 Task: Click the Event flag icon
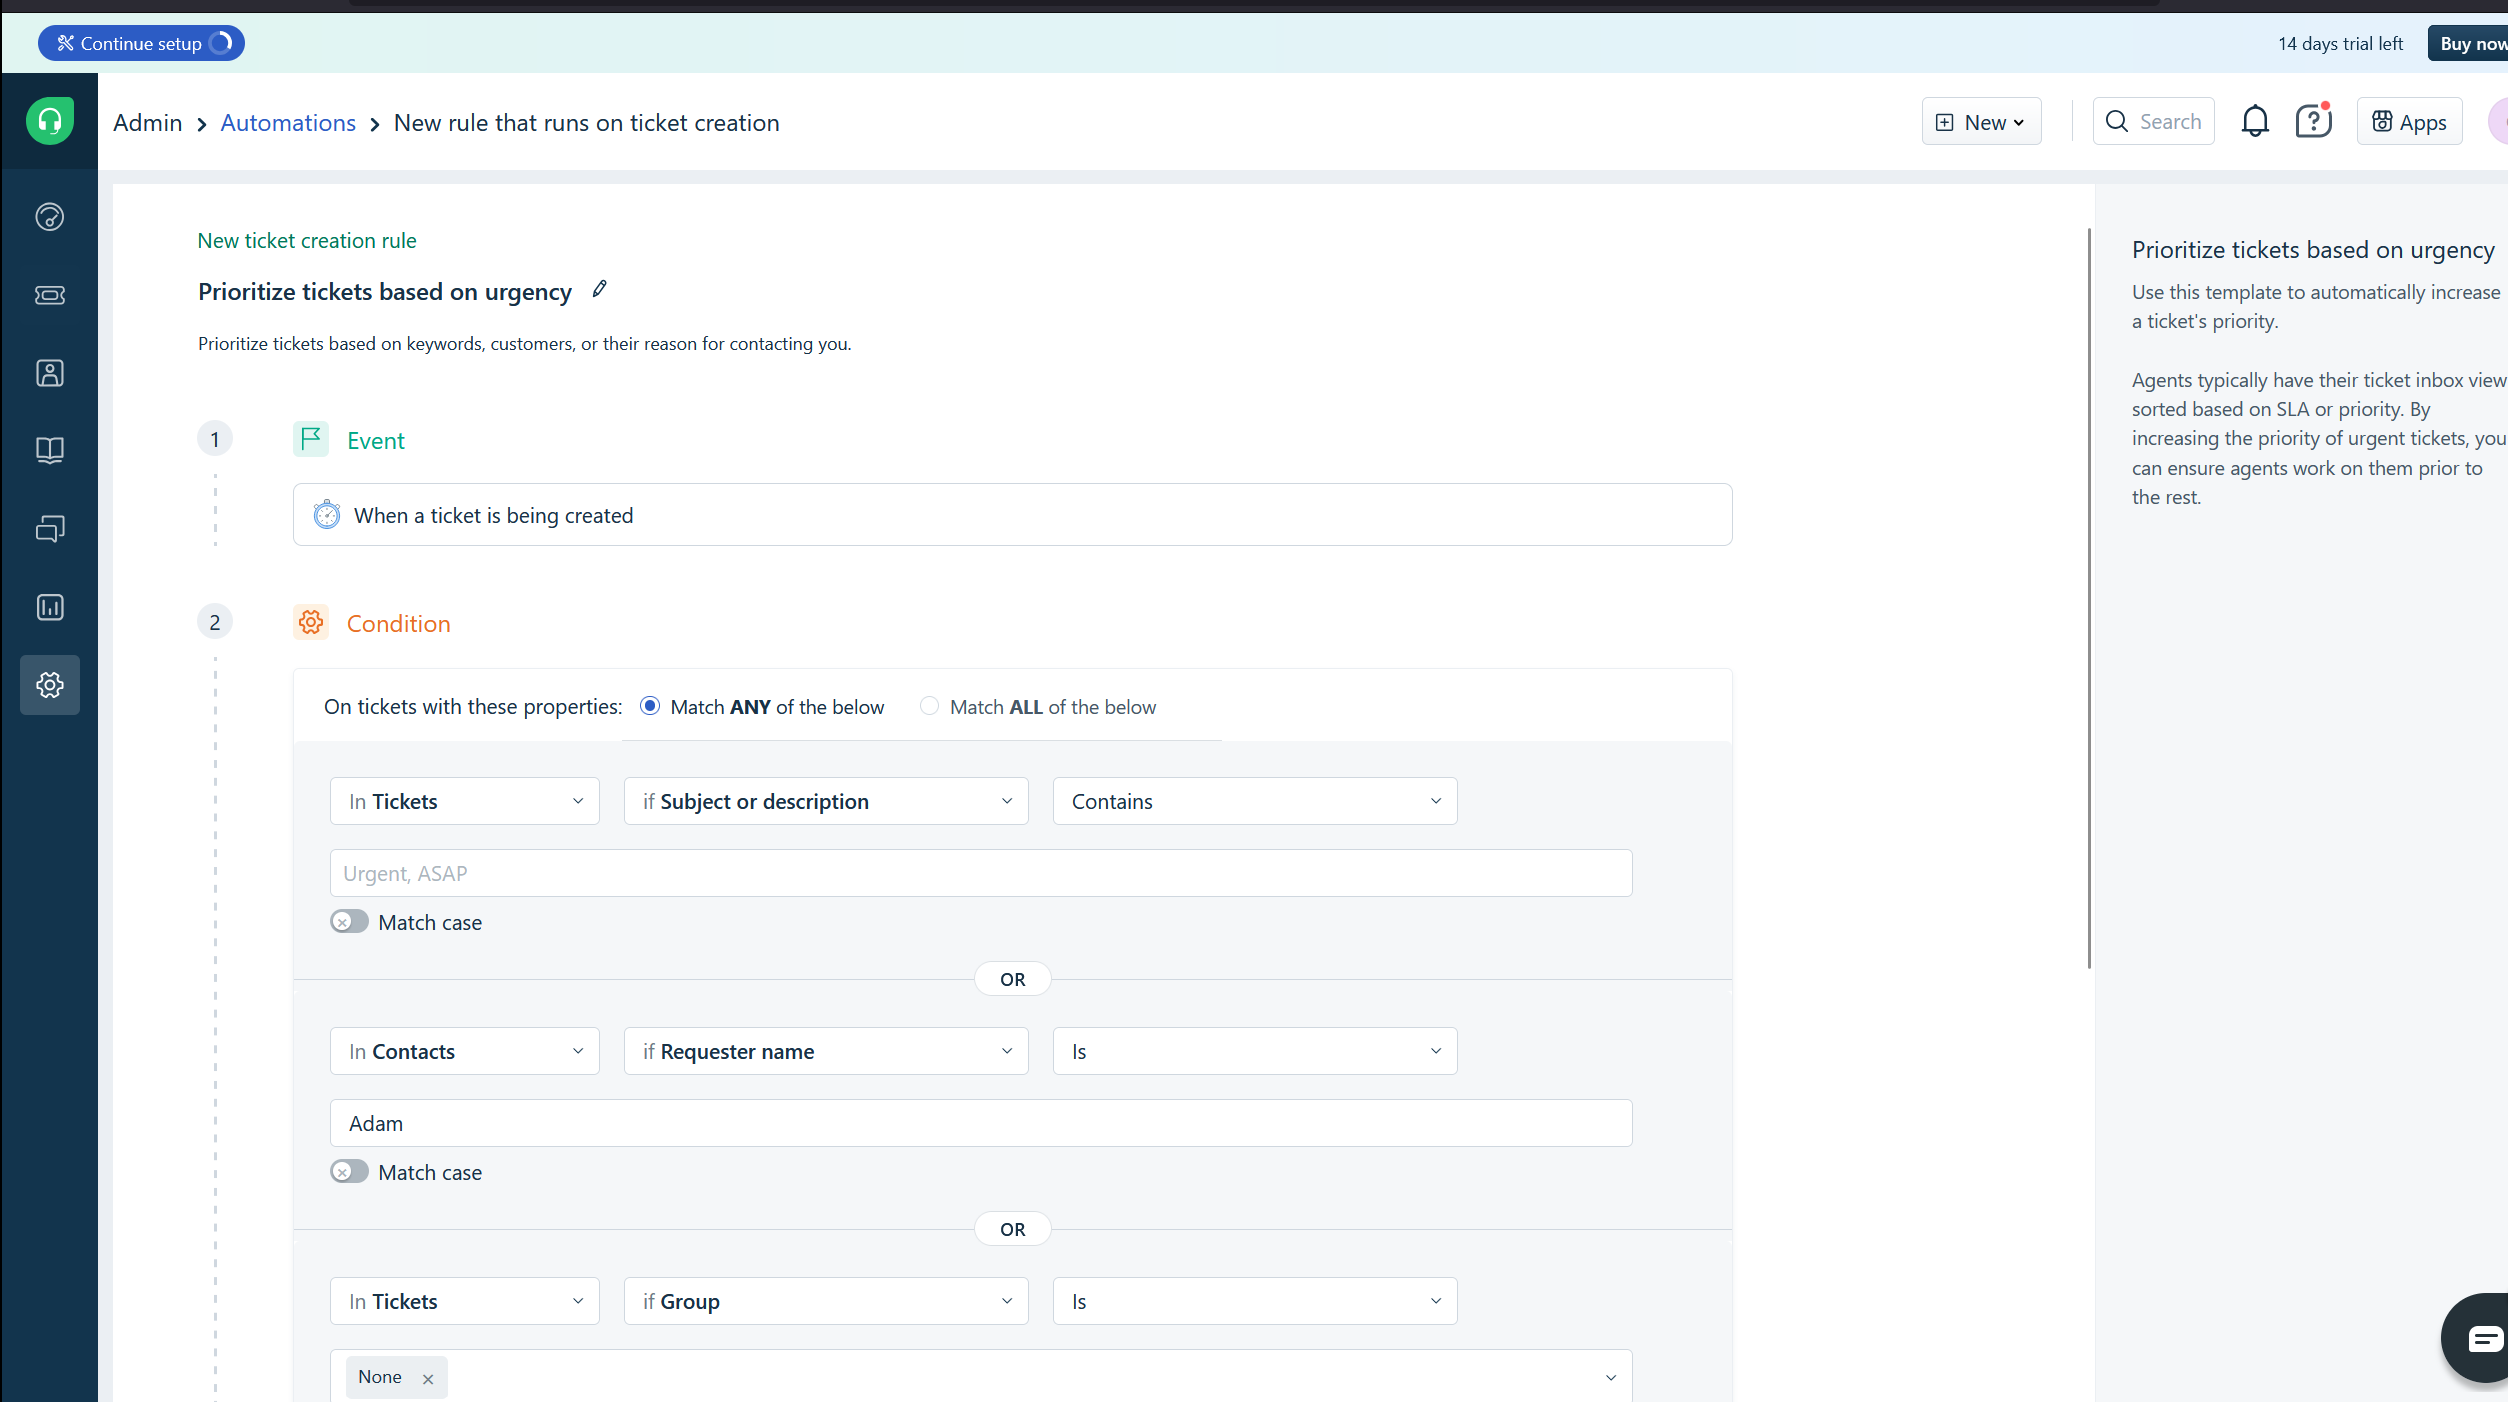click(x=311, y=439)
